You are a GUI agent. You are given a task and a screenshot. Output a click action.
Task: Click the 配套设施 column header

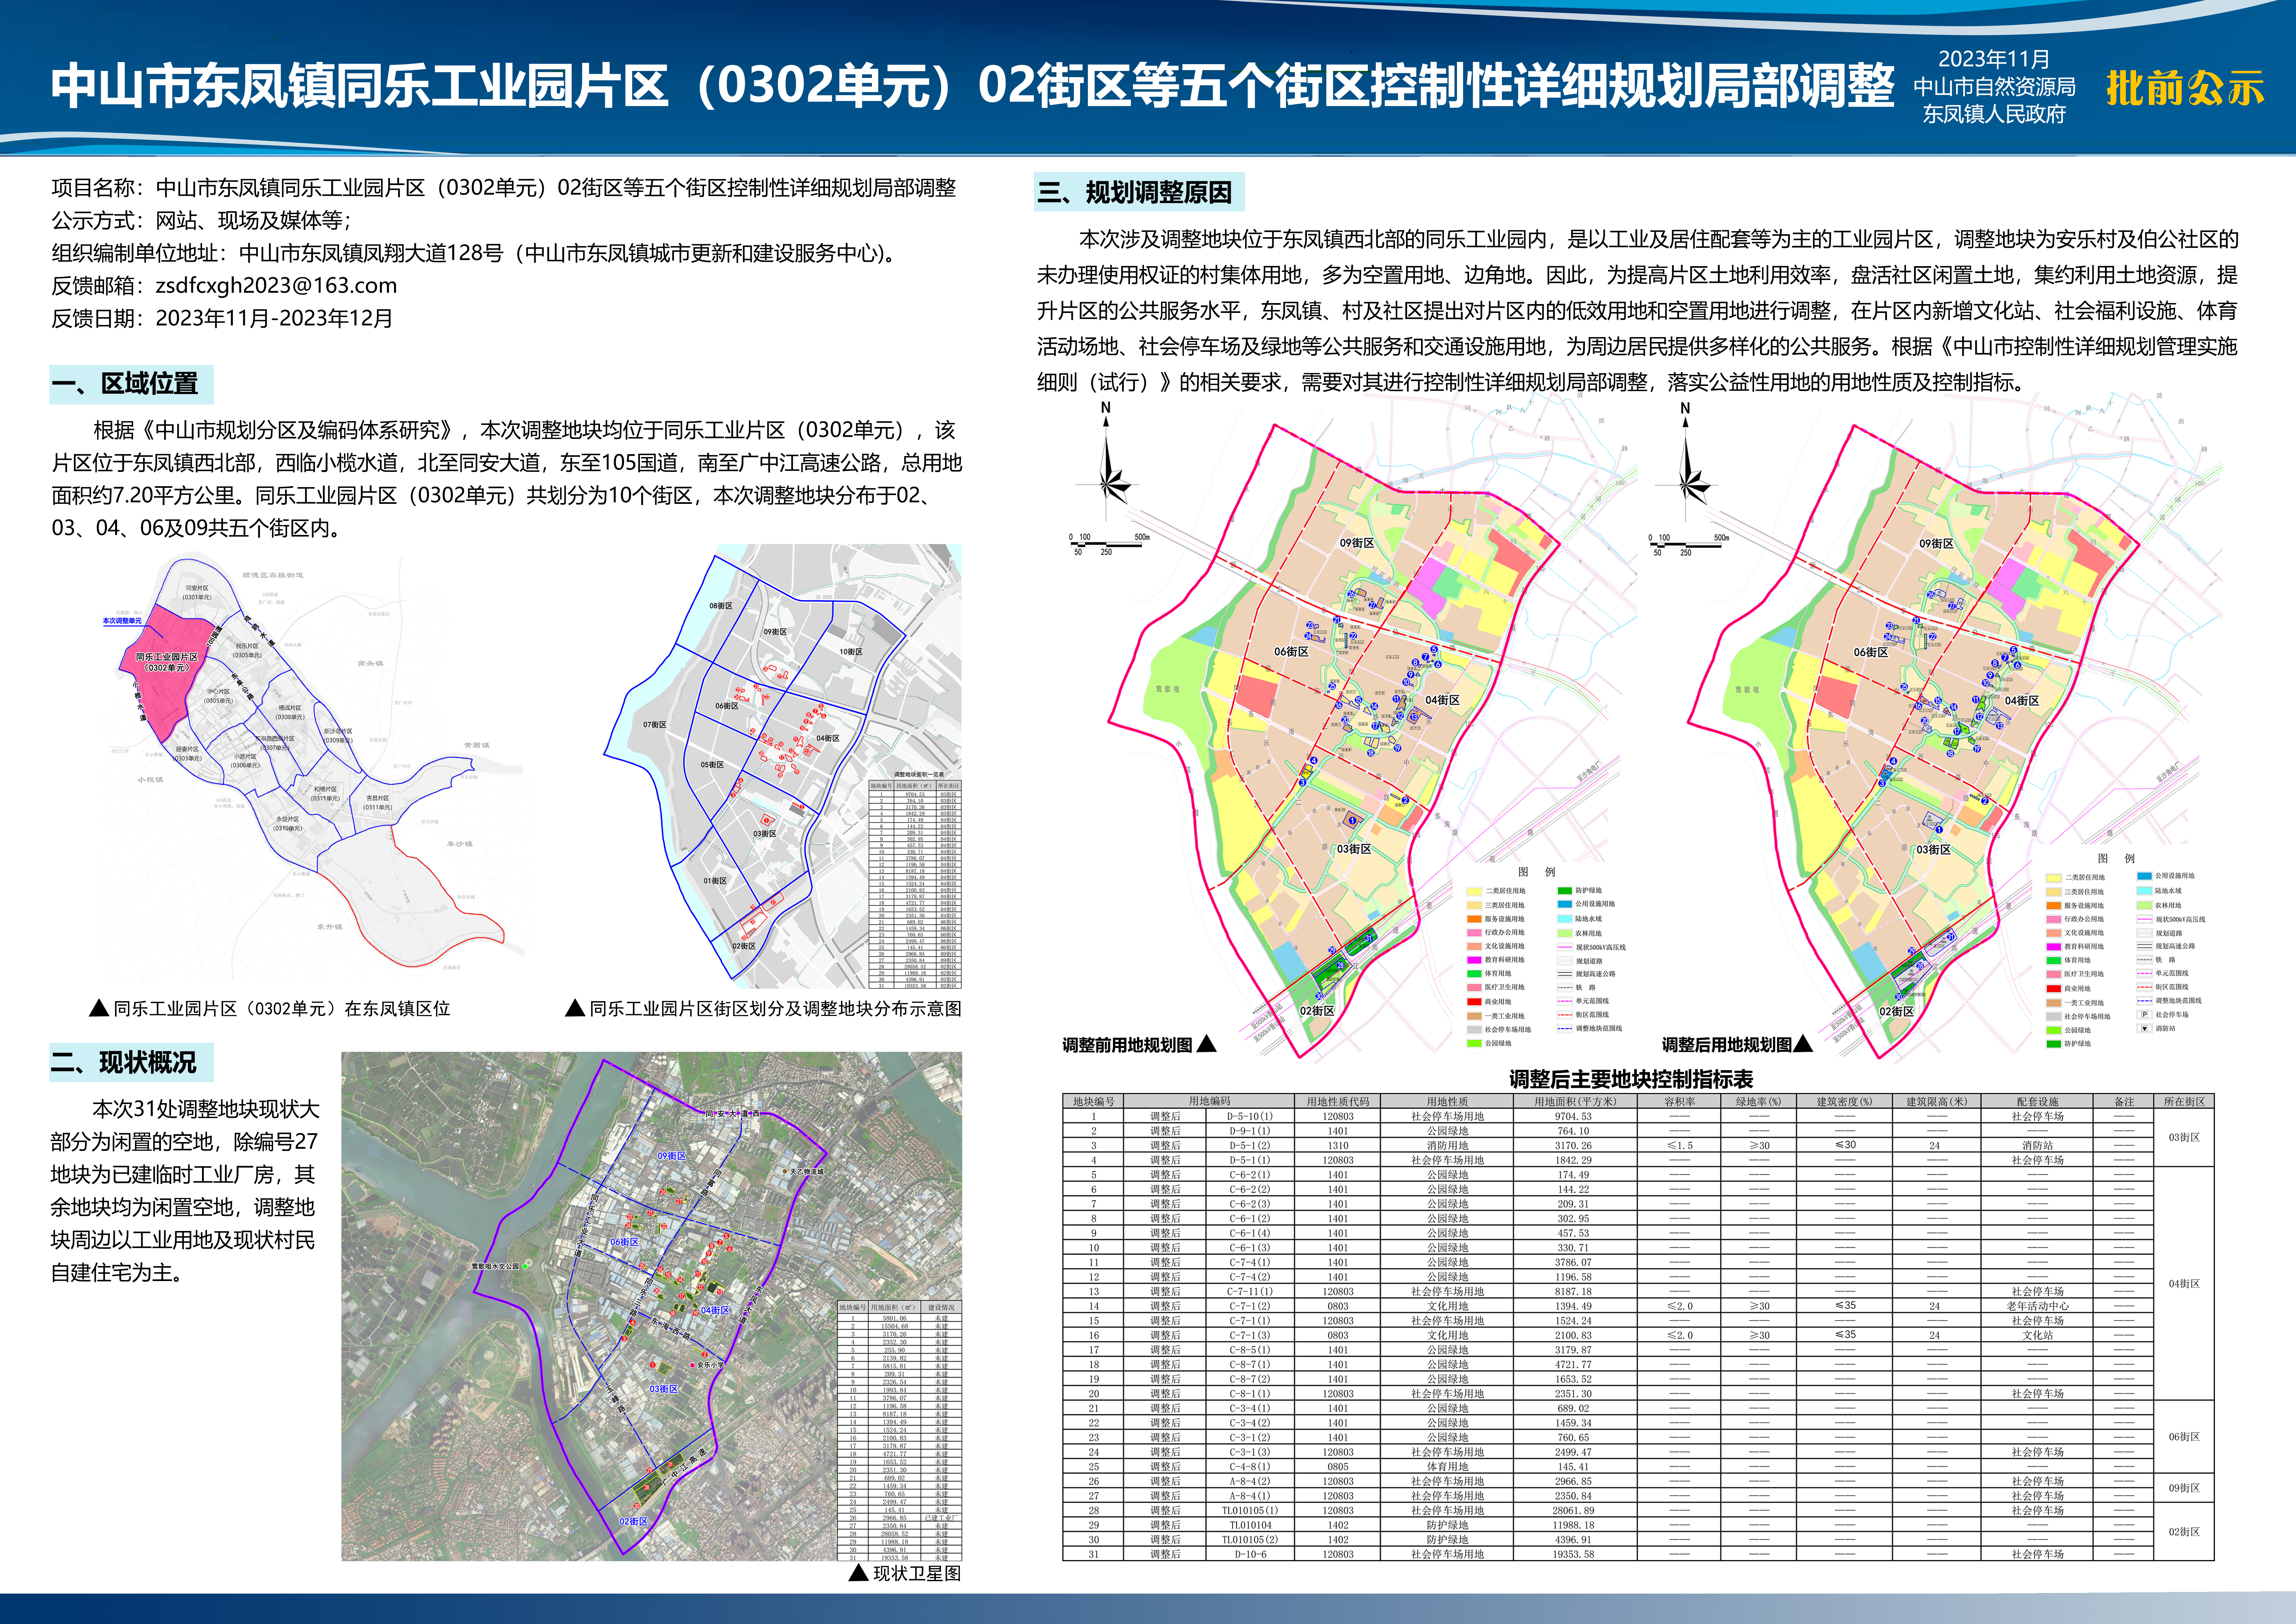2037,1101
